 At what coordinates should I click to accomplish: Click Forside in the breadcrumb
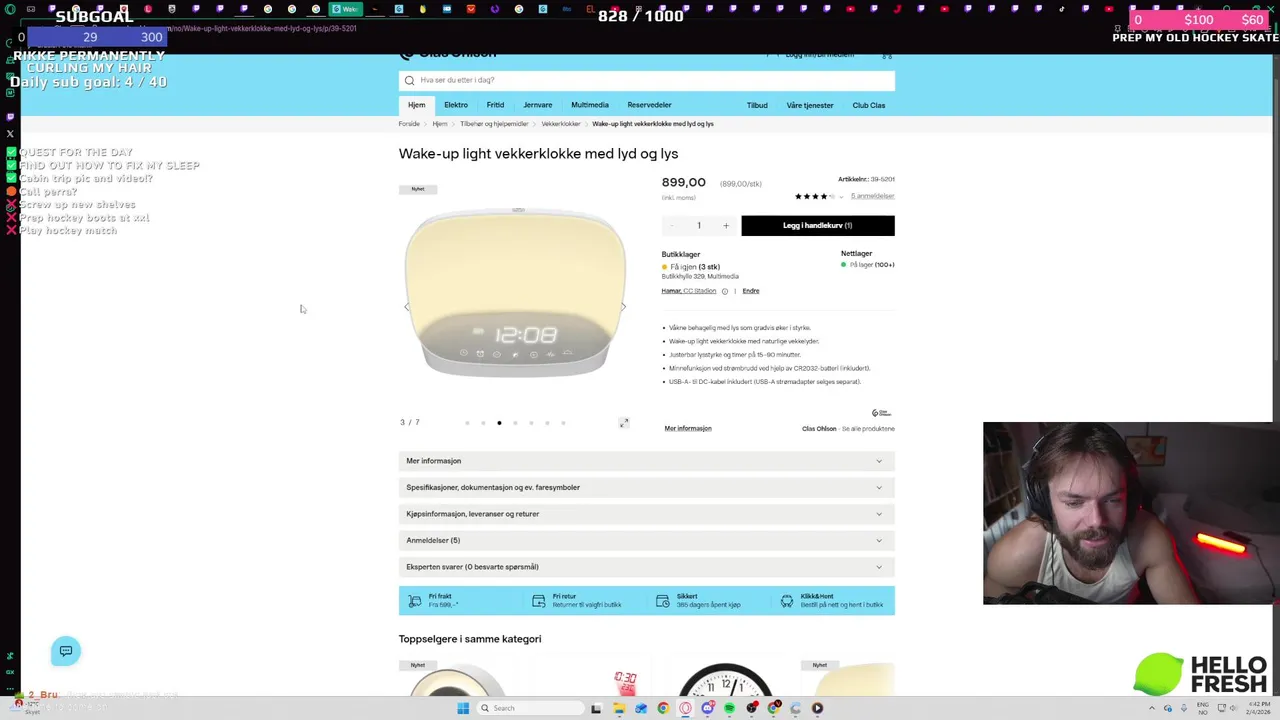click(409, 124)
